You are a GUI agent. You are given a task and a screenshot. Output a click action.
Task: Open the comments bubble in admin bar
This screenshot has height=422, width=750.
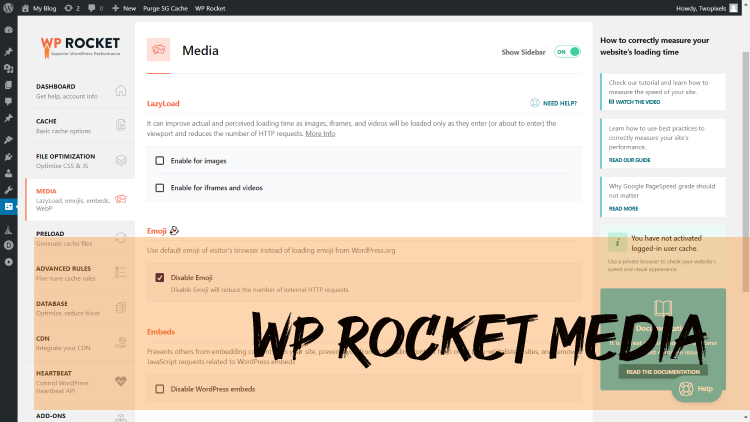(x=95, y=8)
